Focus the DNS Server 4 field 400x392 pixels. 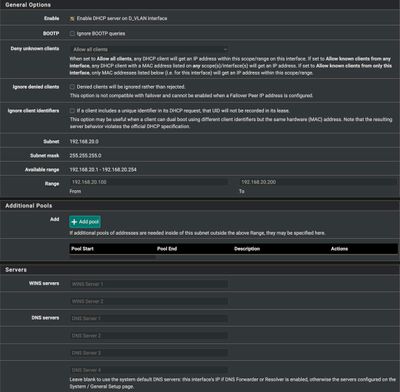coord(149,370)
